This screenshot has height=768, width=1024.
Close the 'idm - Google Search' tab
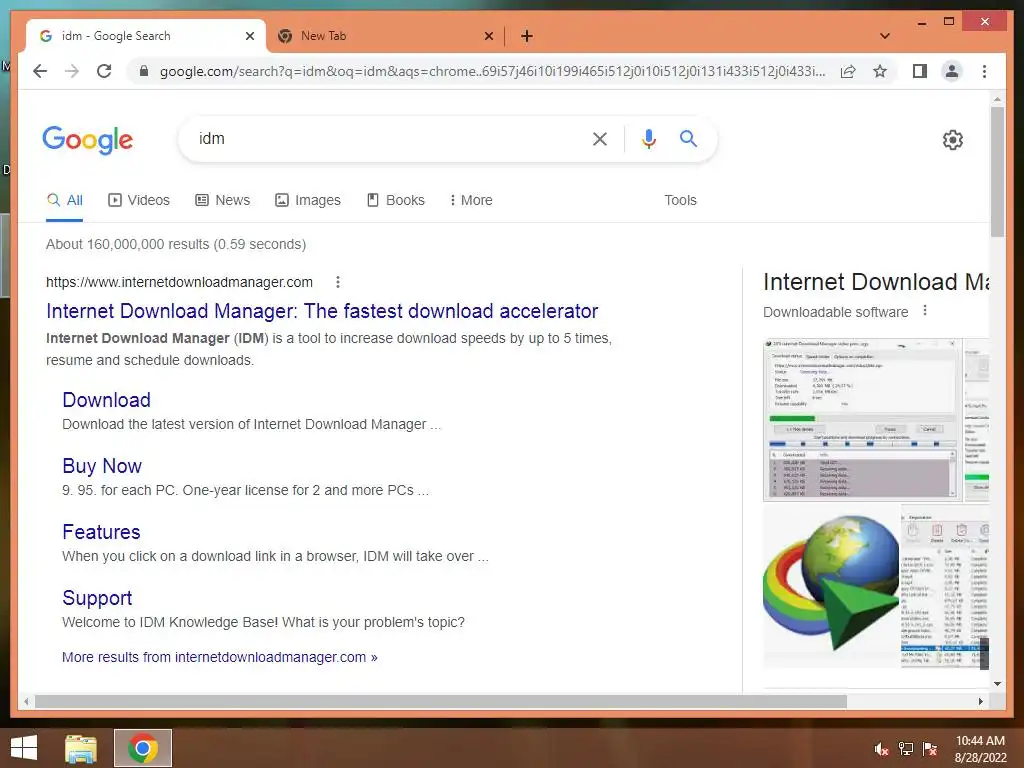point(249,36)
